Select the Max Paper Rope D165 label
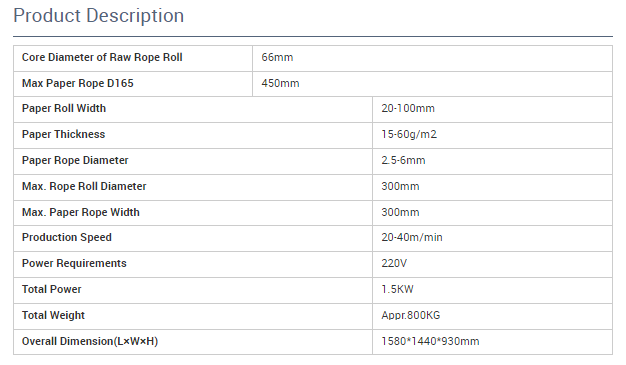This screenshot has height=365, width=626. [x=77, y=83]
